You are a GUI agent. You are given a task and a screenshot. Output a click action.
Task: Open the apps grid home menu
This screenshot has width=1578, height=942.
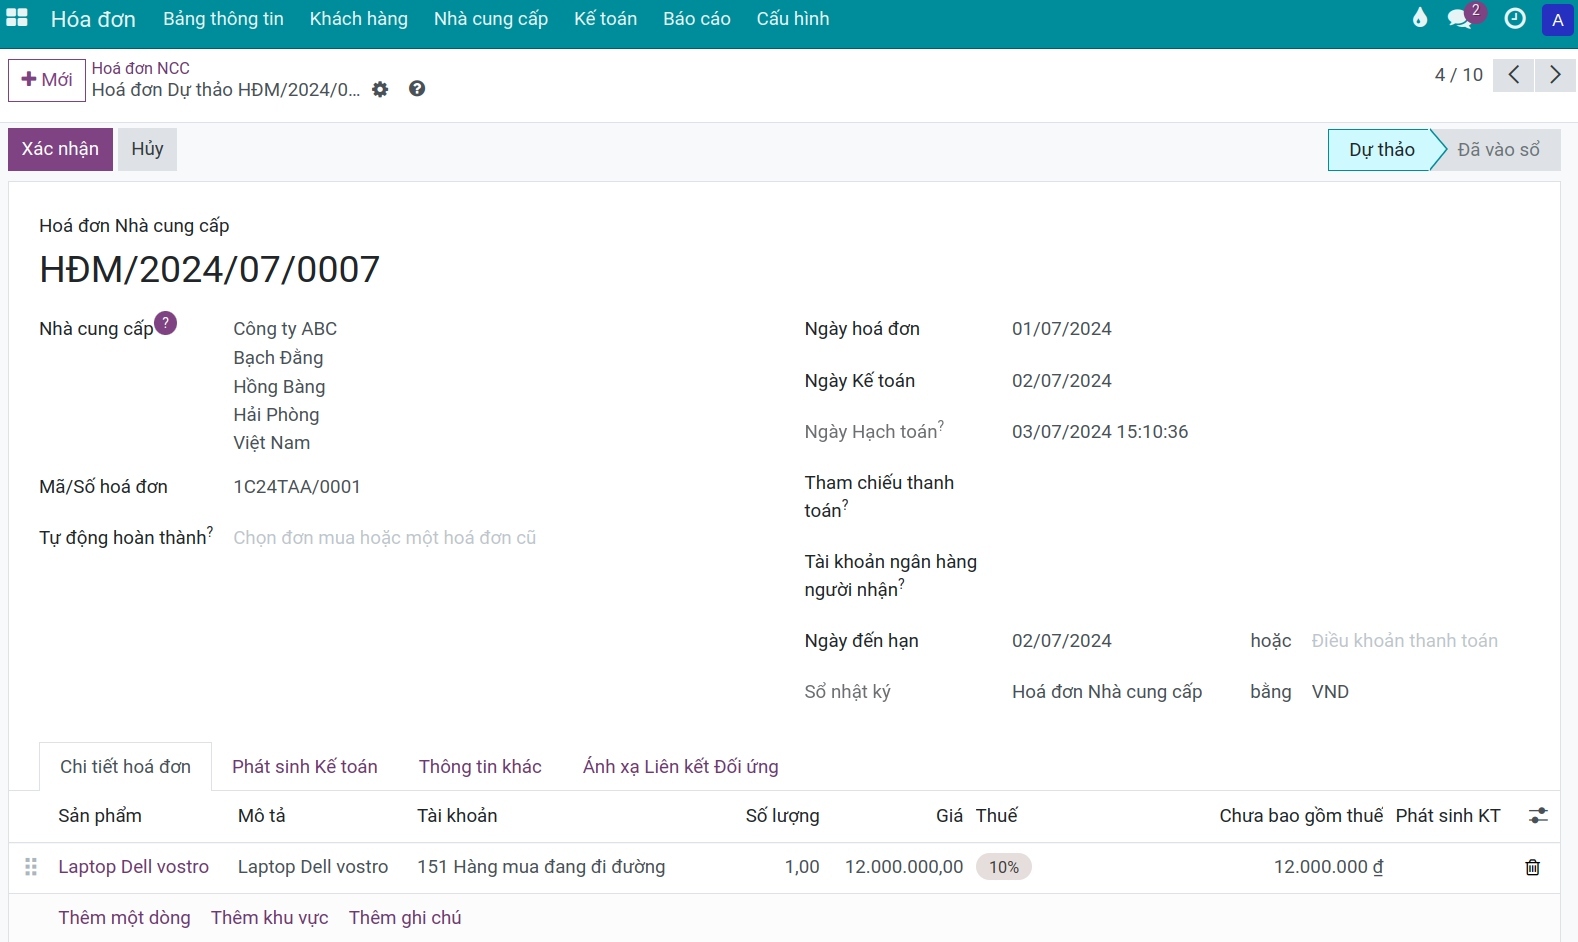[17, 18]
